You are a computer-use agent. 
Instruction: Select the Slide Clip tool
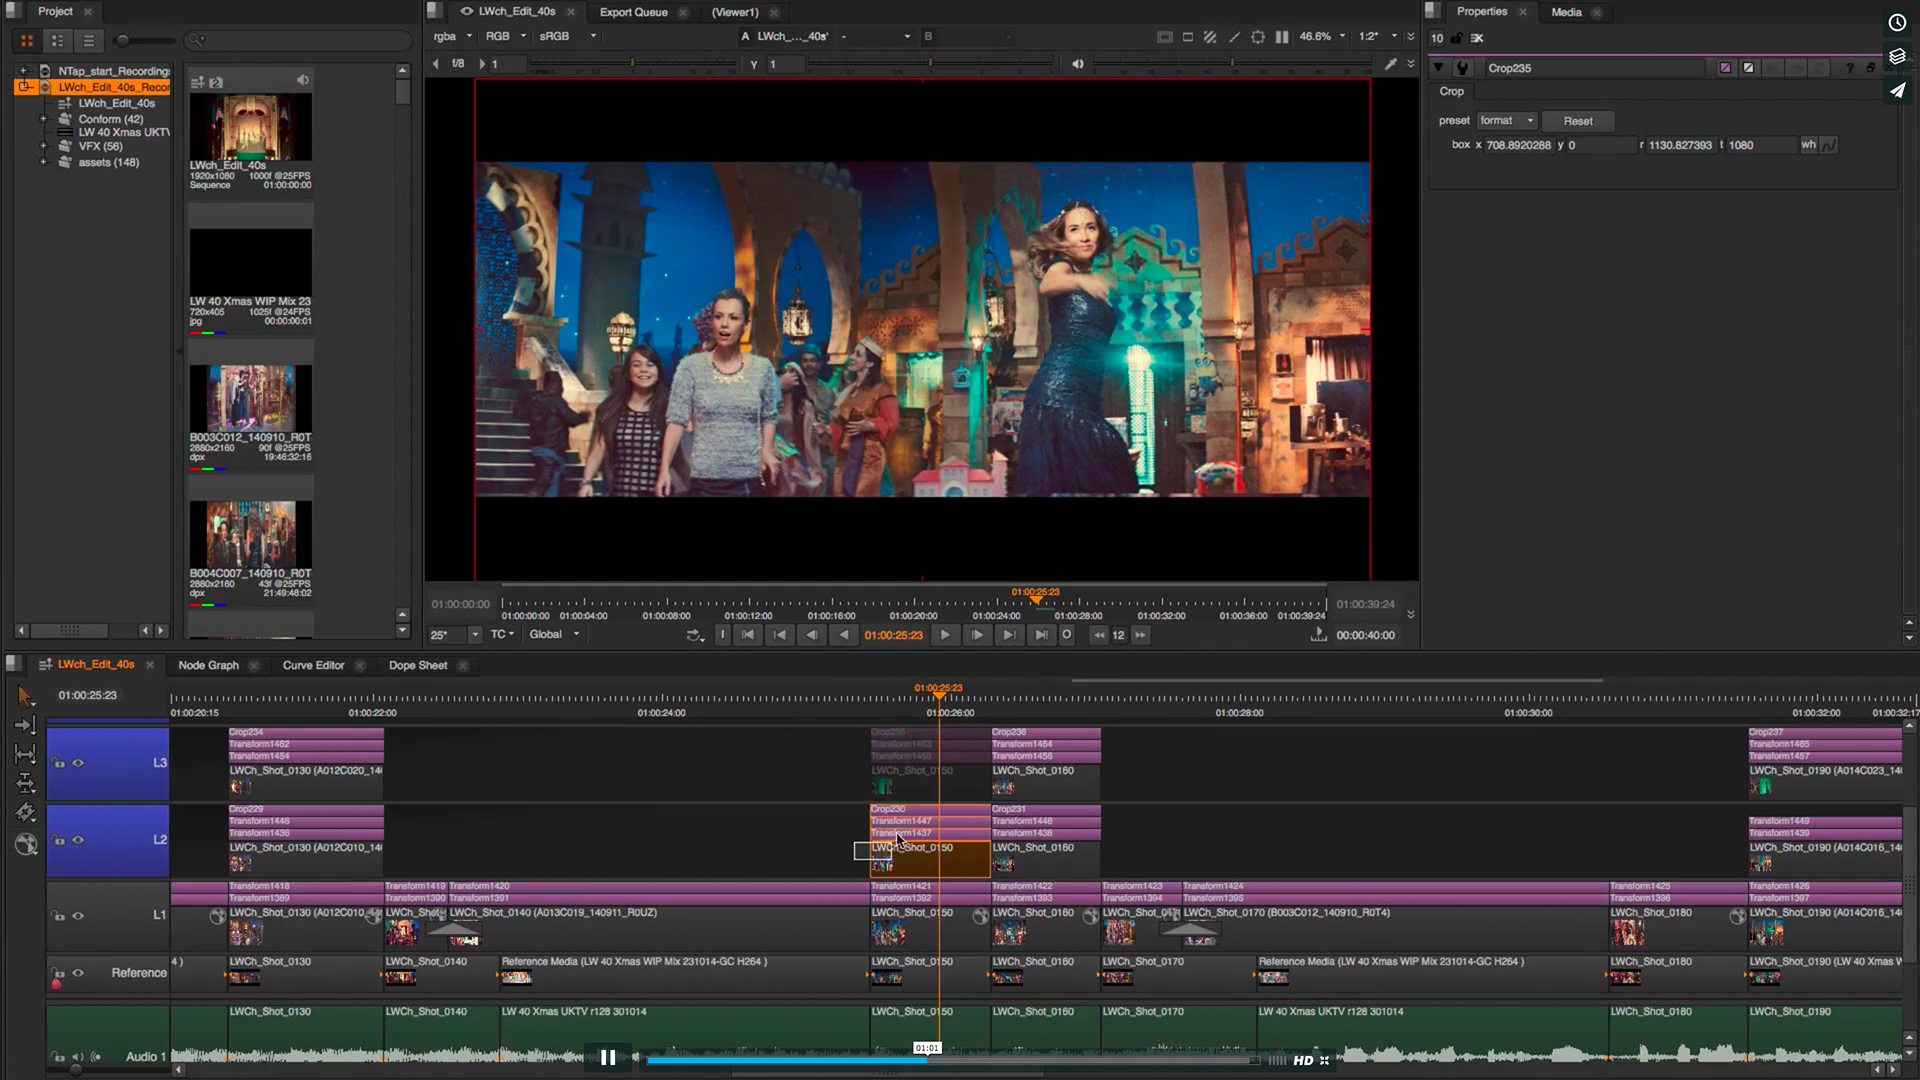(26, 785)
